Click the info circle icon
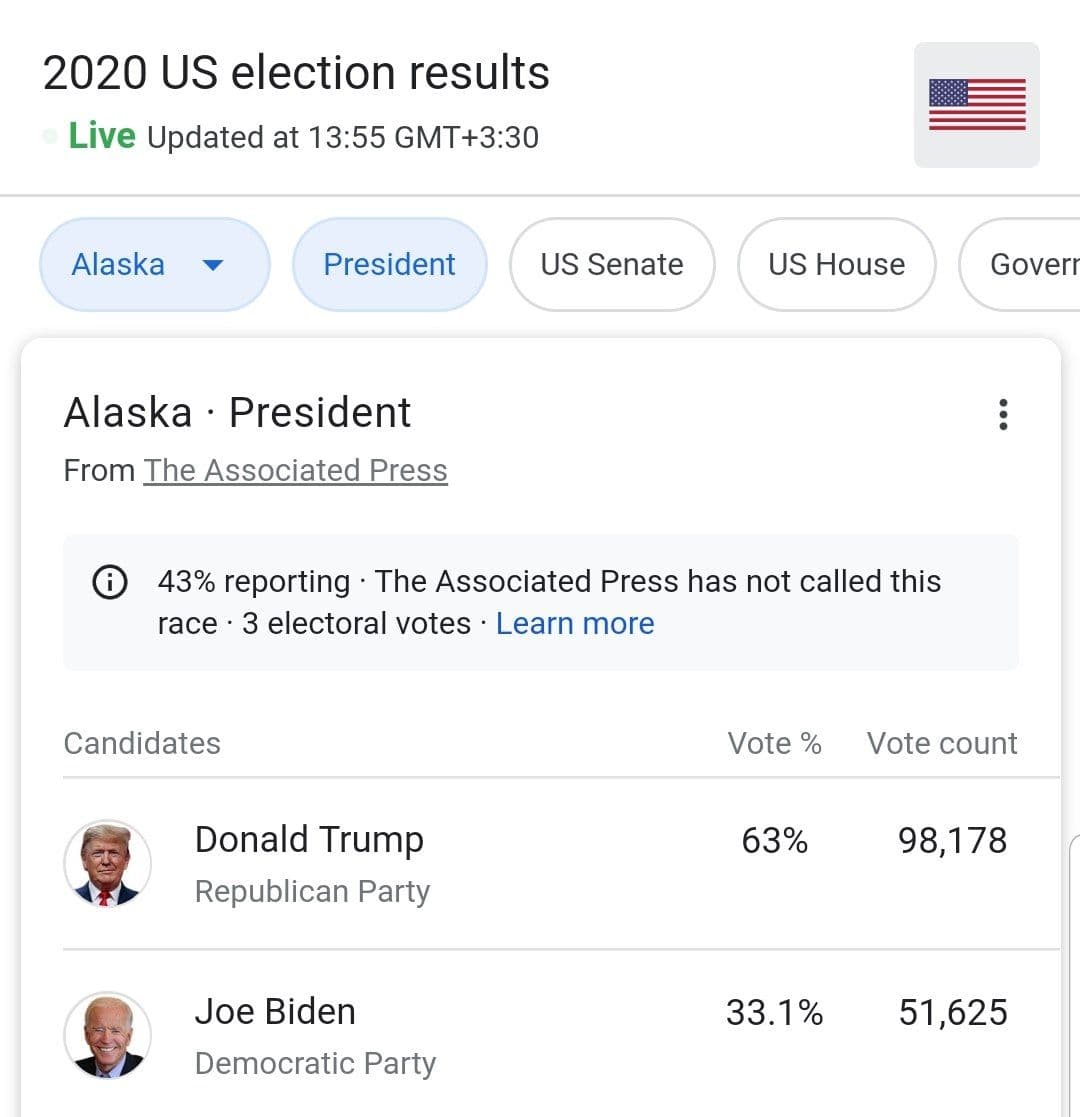This screenshot has width=1080, height=1117. point(110,582)
